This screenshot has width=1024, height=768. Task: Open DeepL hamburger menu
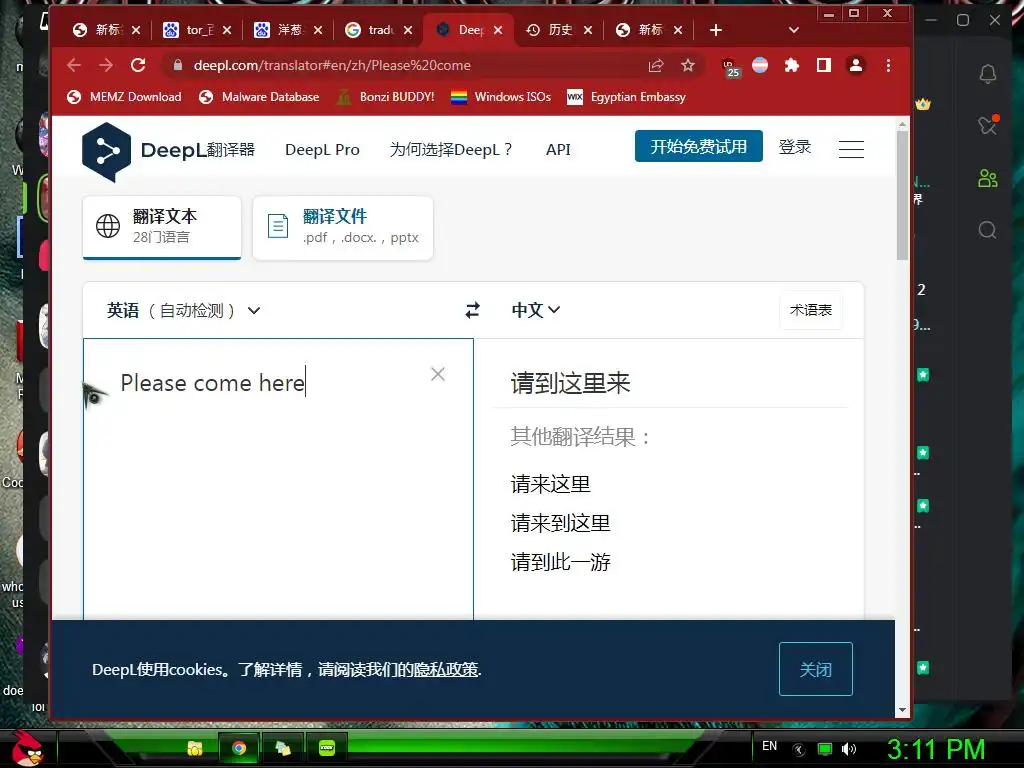point(851,150)
